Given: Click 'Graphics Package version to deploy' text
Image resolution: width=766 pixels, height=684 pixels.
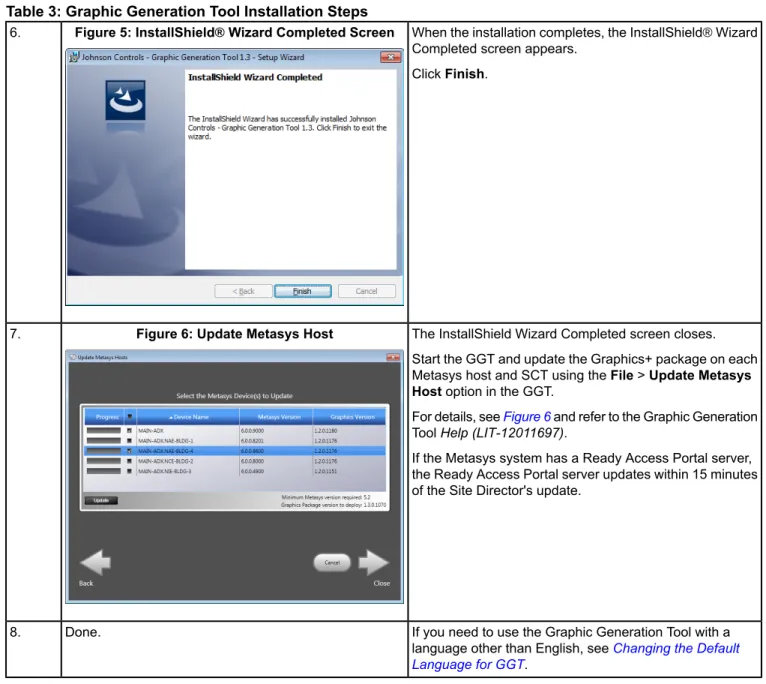Looking at the screenshot, I should click(322, 505).
